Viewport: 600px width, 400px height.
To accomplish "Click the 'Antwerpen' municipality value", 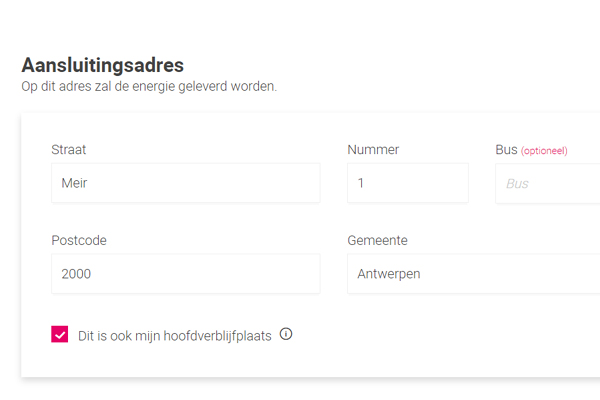I will click(x=389, y=274).
